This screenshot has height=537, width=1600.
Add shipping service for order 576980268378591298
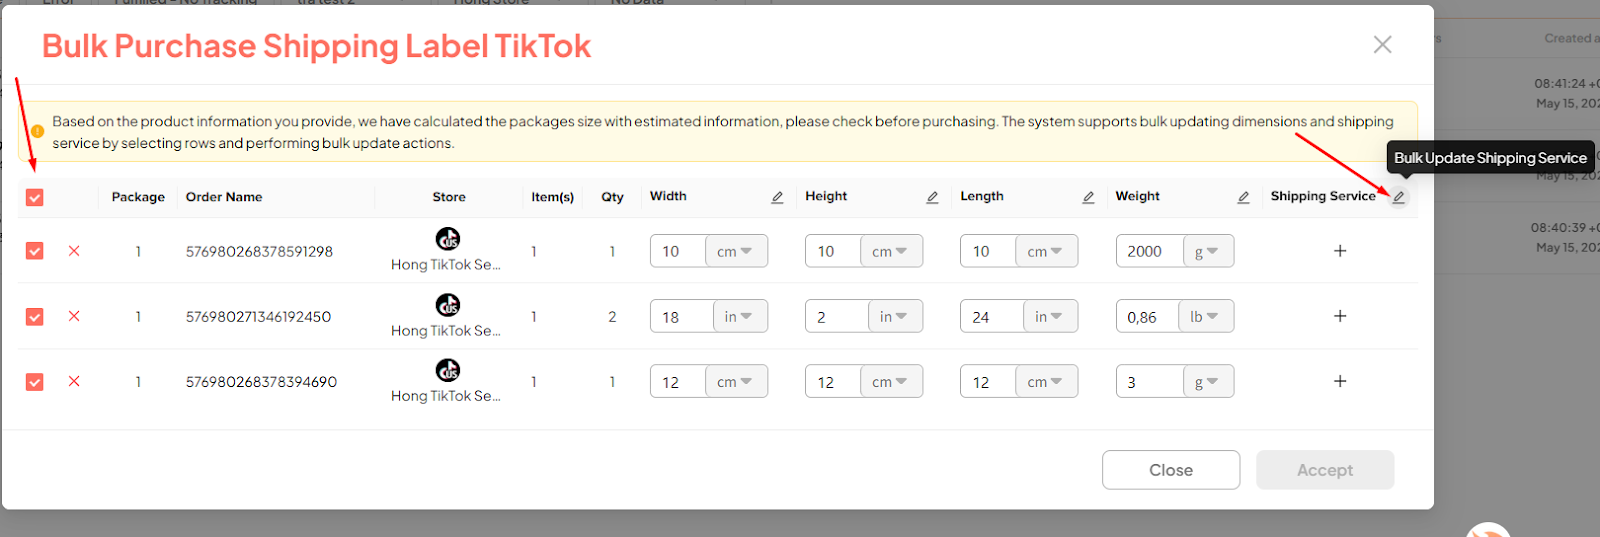click(x=1340, y=251)
